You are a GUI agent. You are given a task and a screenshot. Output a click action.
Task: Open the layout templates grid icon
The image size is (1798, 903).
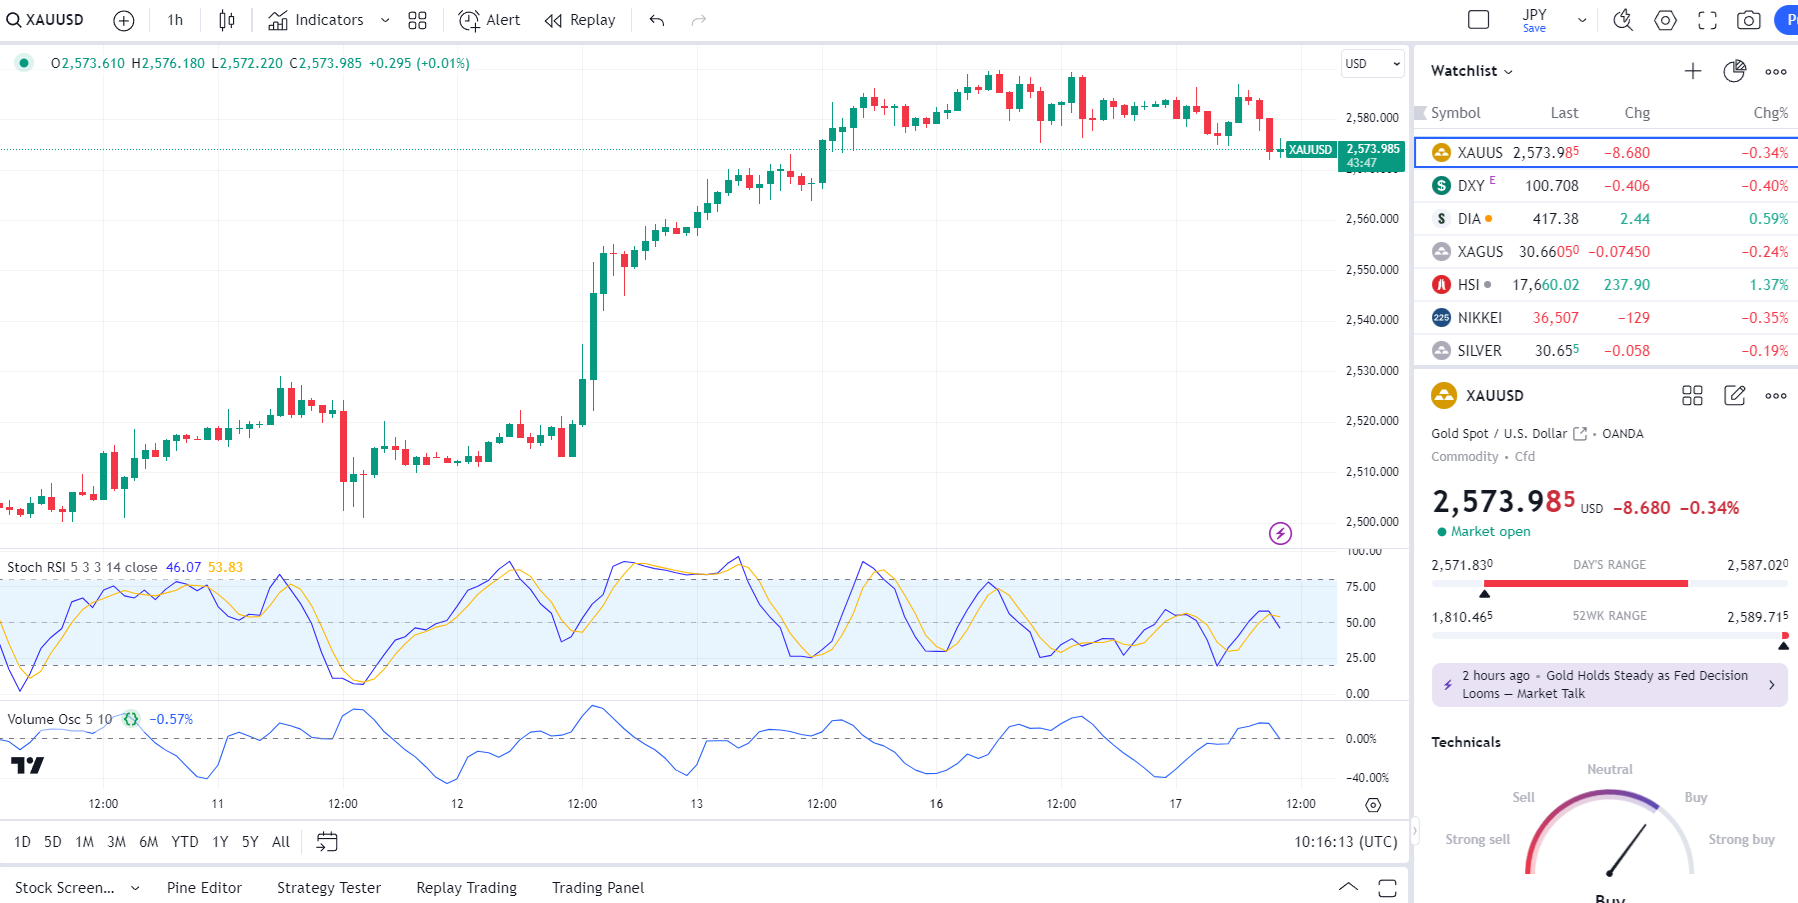(x=417, y=20)
